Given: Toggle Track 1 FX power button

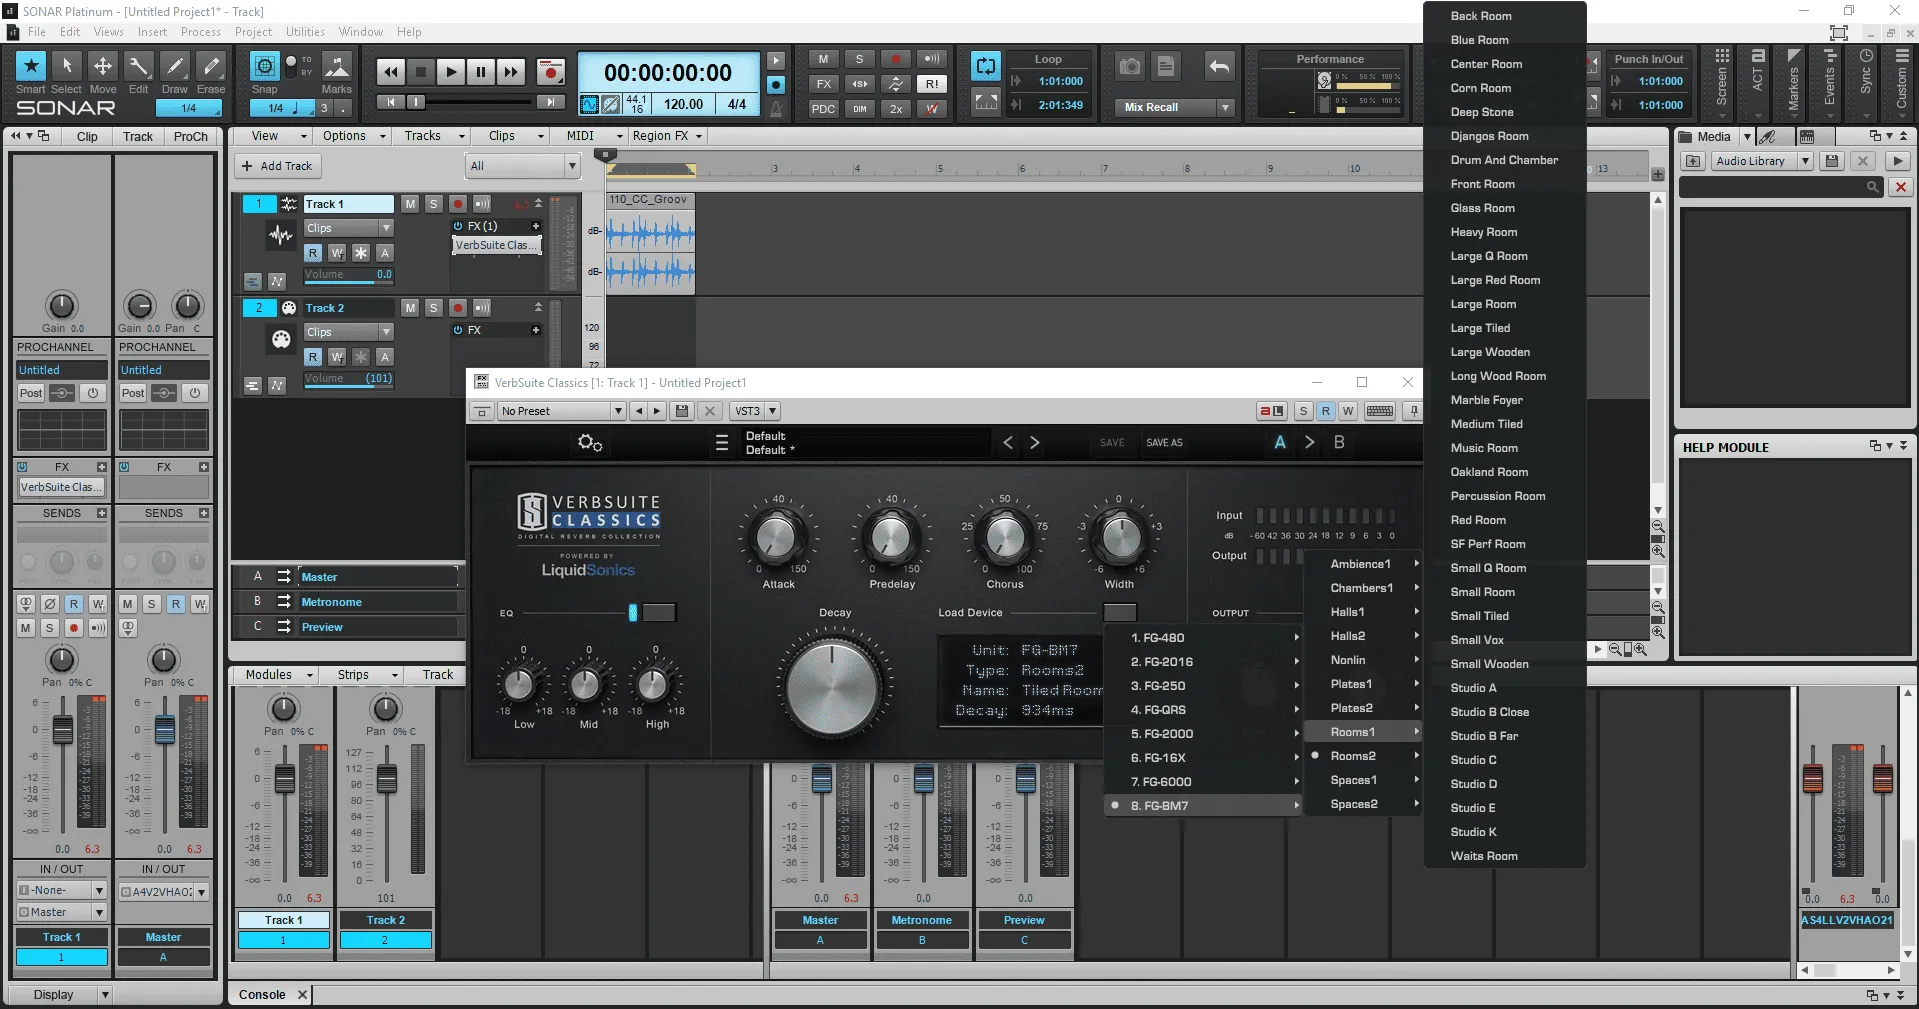Looking at the screenshot, I should click(x=458, y=226).
